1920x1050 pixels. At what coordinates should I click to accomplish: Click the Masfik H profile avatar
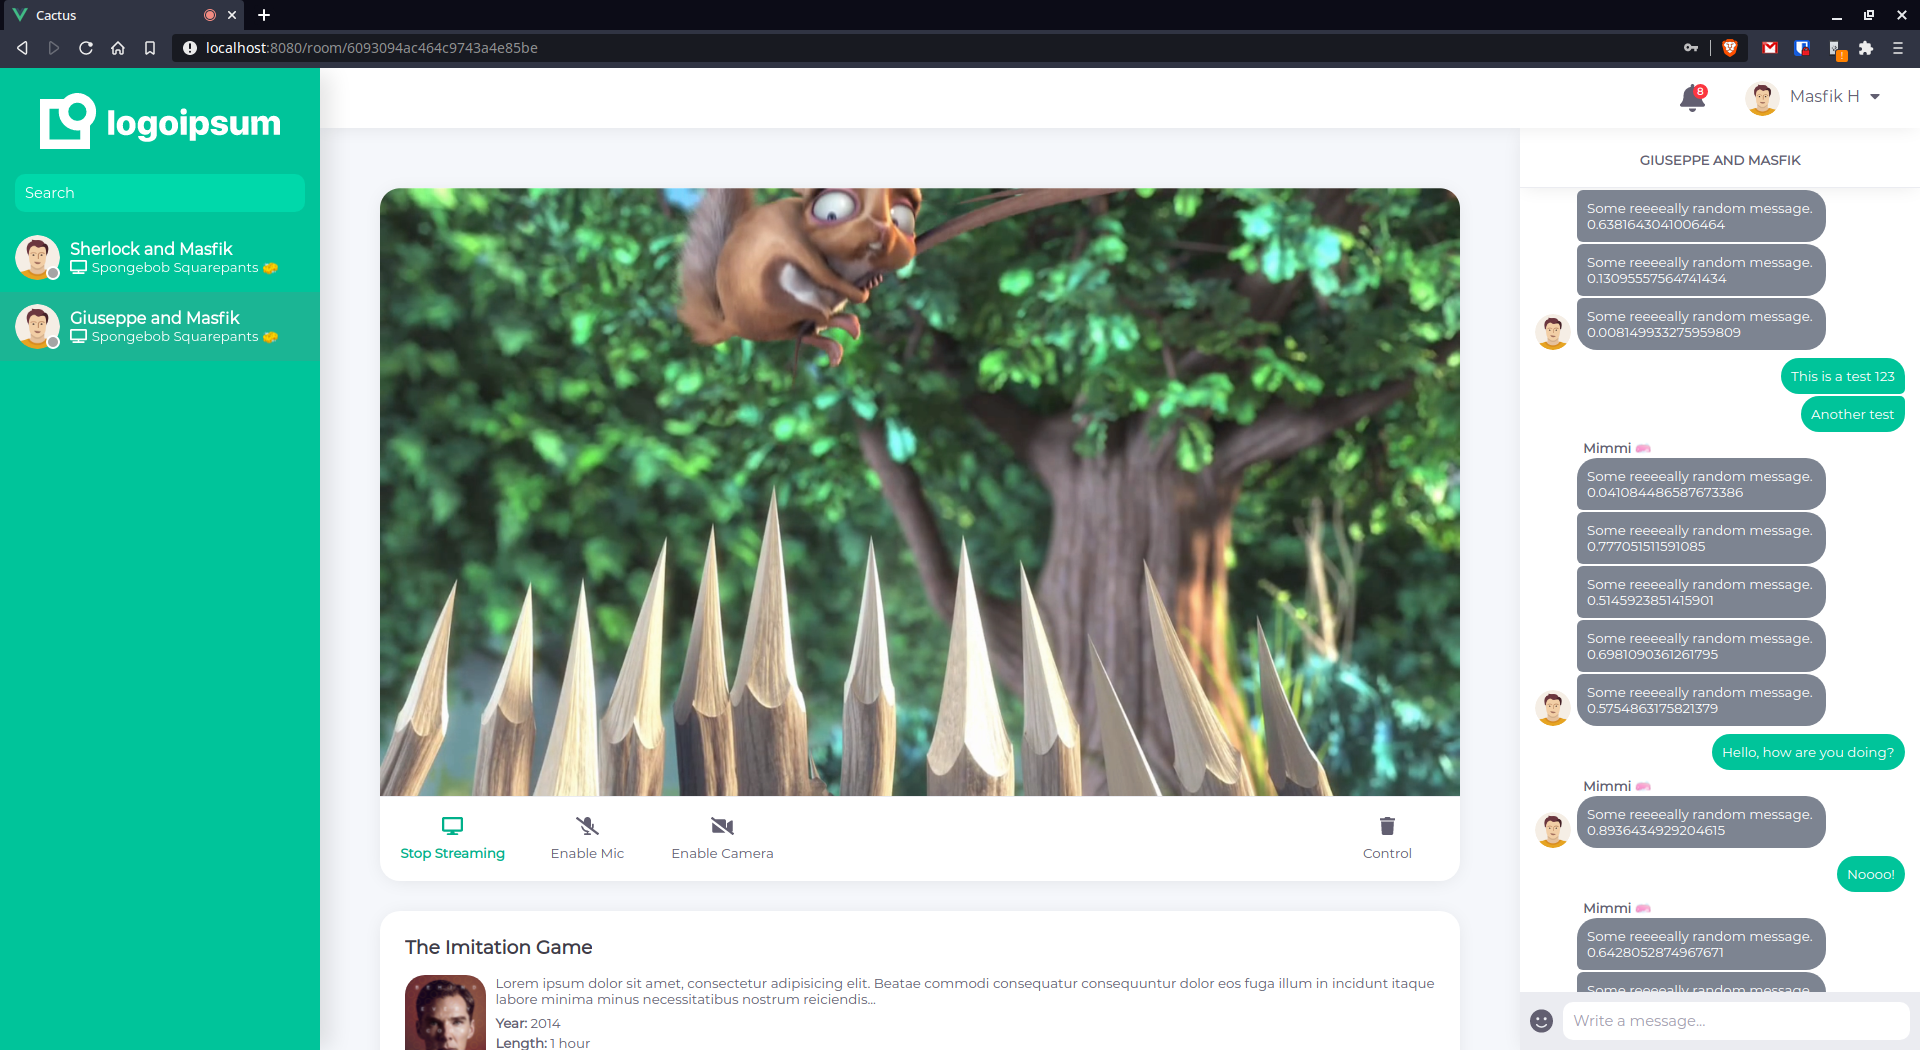pyautogui.click(x=1762, y=97)
